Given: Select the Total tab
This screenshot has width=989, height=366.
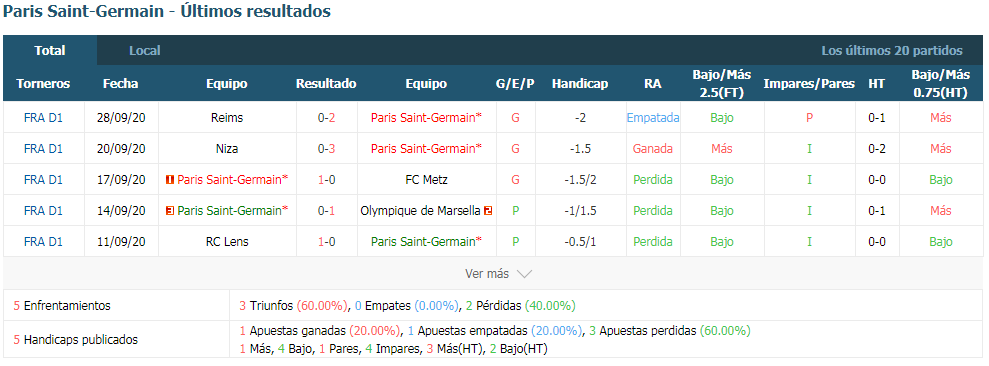Looking at the screenshot, I should point(50,50).
